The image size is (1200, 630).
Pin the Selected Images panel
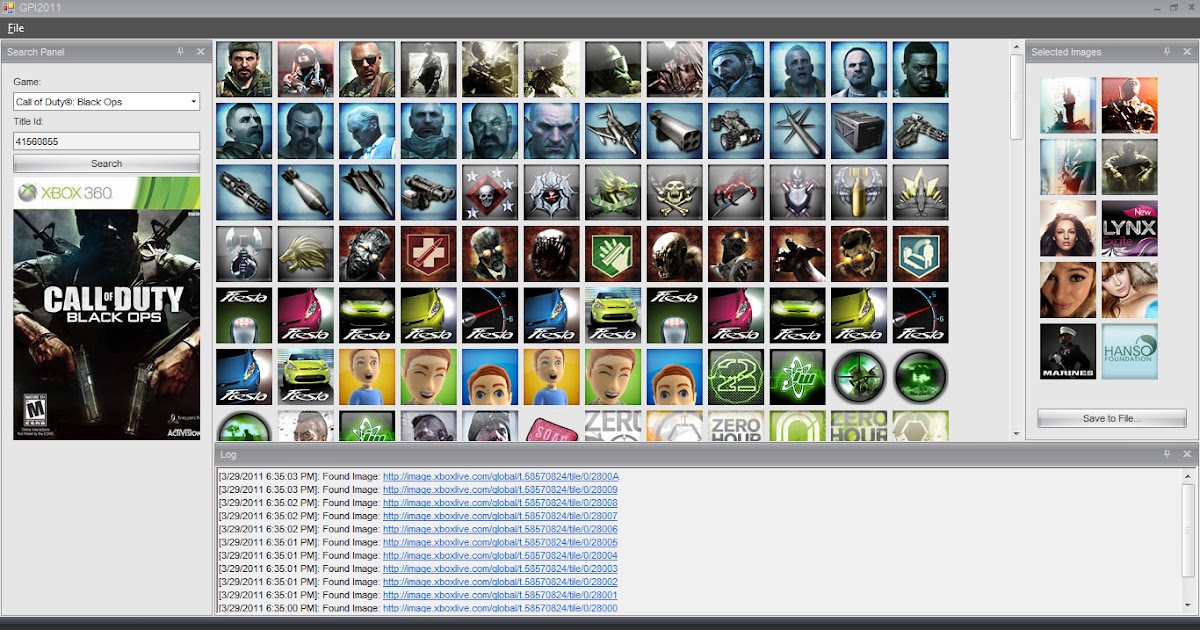1167,52
